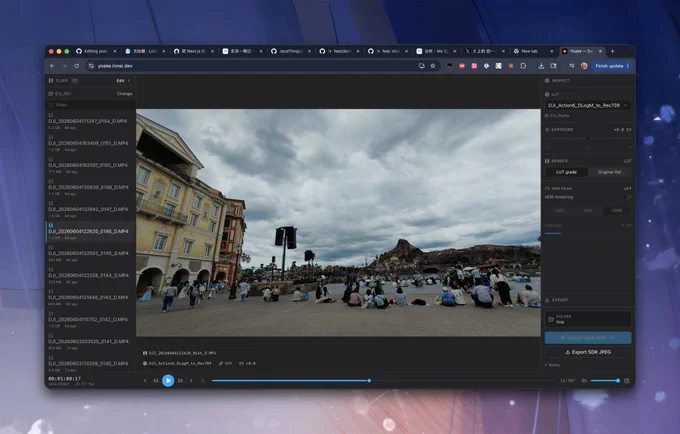Open the DJI_Action6_DLogM_to_Rec709 LUT dropdown
Screen dimensions: 680x434
click(x=588, y=105)
